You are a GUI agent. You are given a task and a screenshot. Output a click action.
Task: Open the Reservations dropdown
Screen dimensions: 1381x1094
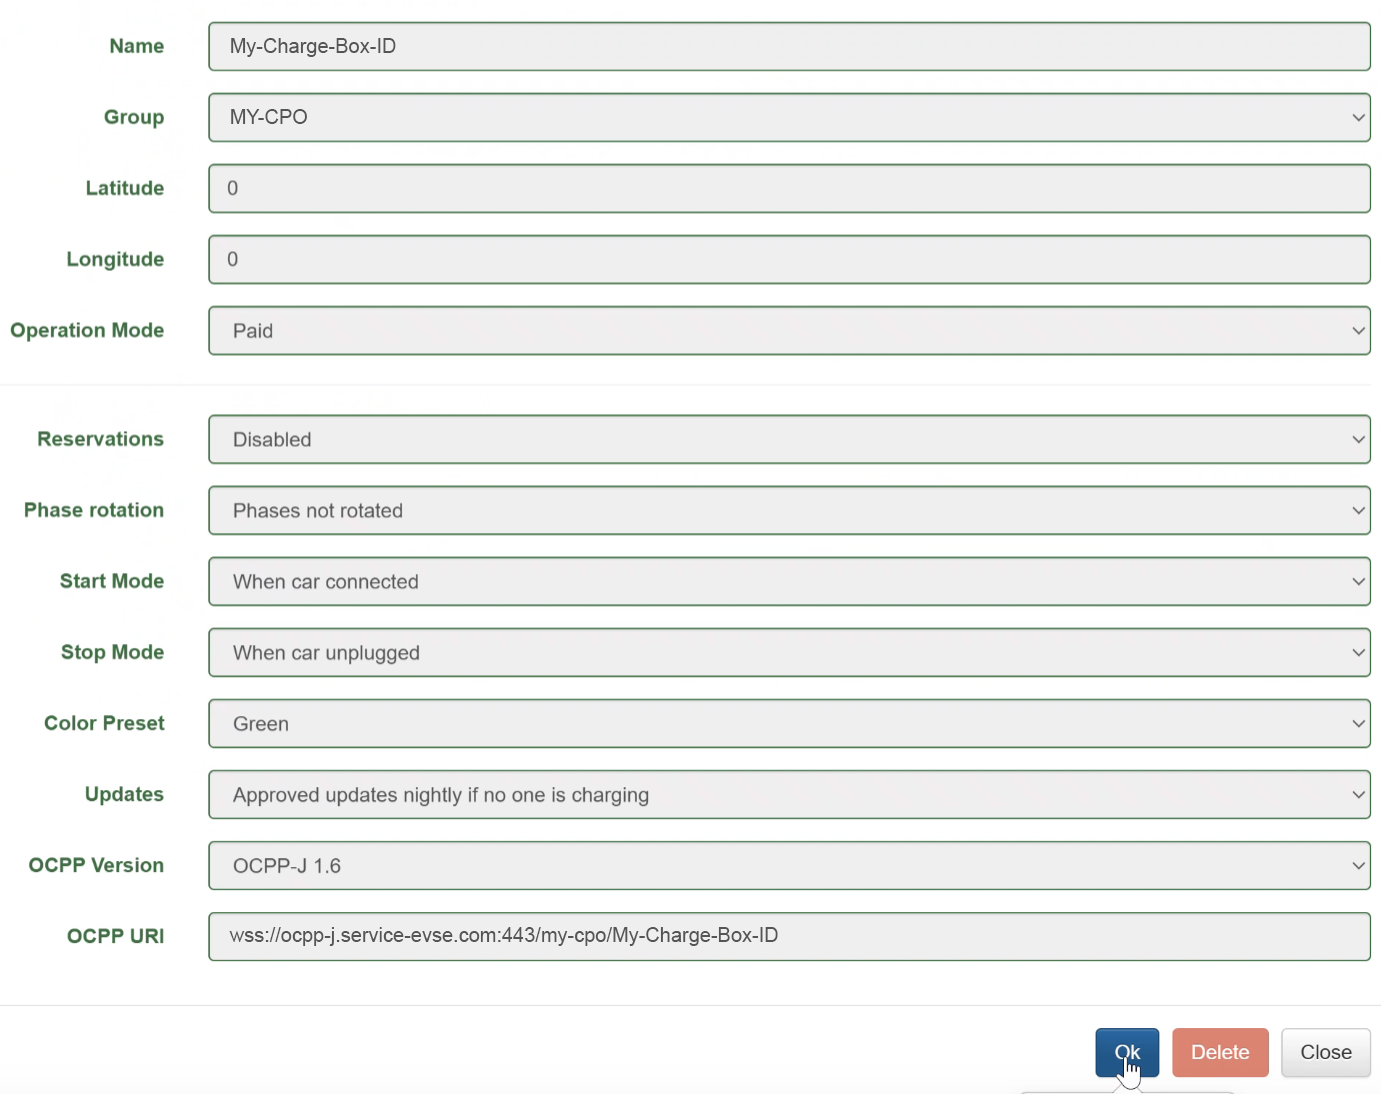pos(788,440)
